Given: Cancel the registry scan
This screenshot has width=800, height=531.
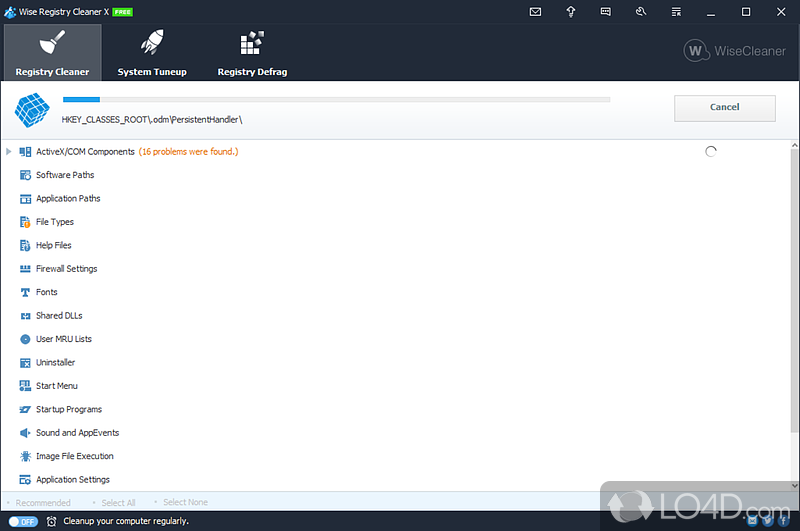Looking at the screenshot, I should tap(724, 108).
